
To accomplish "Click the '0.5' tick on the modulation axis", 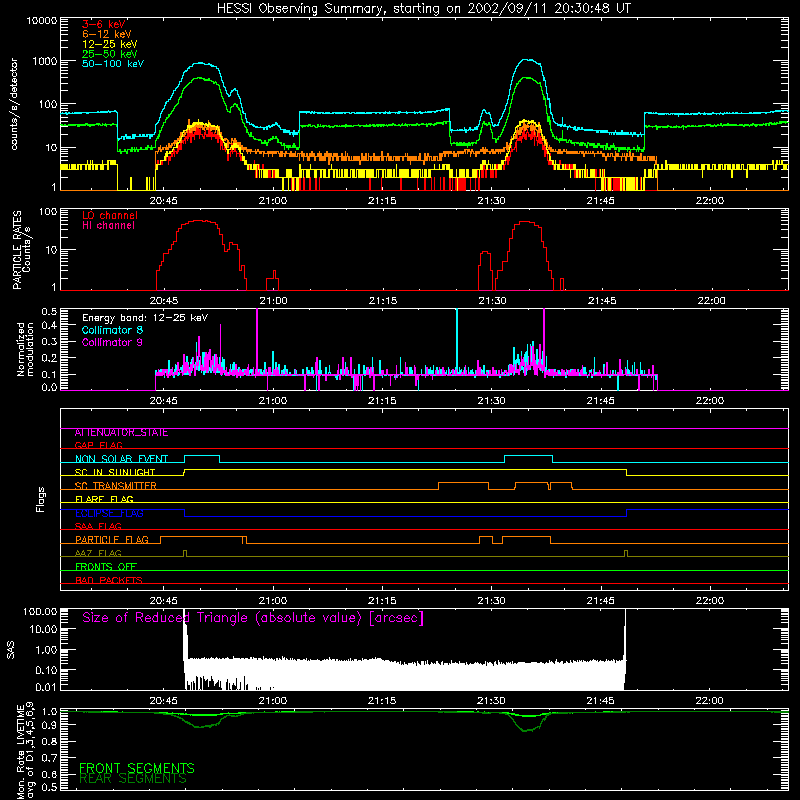I will (x=49, y=311).
